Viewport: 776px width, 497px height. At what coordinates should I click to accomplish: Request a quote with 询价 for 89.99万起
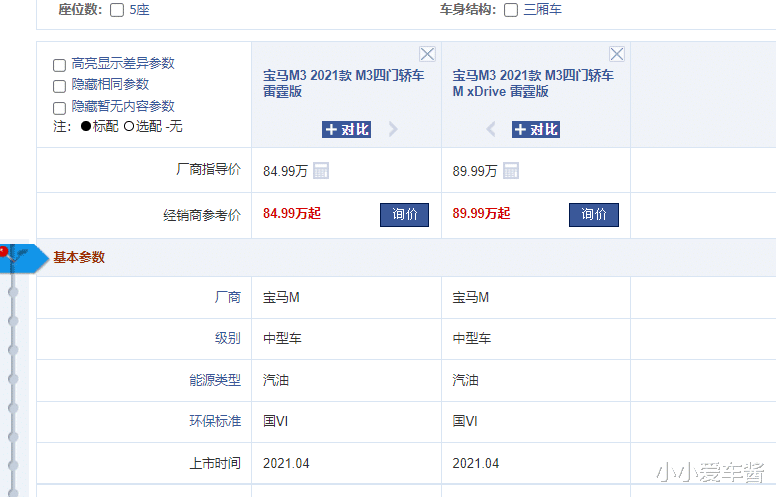pos(594,214)
